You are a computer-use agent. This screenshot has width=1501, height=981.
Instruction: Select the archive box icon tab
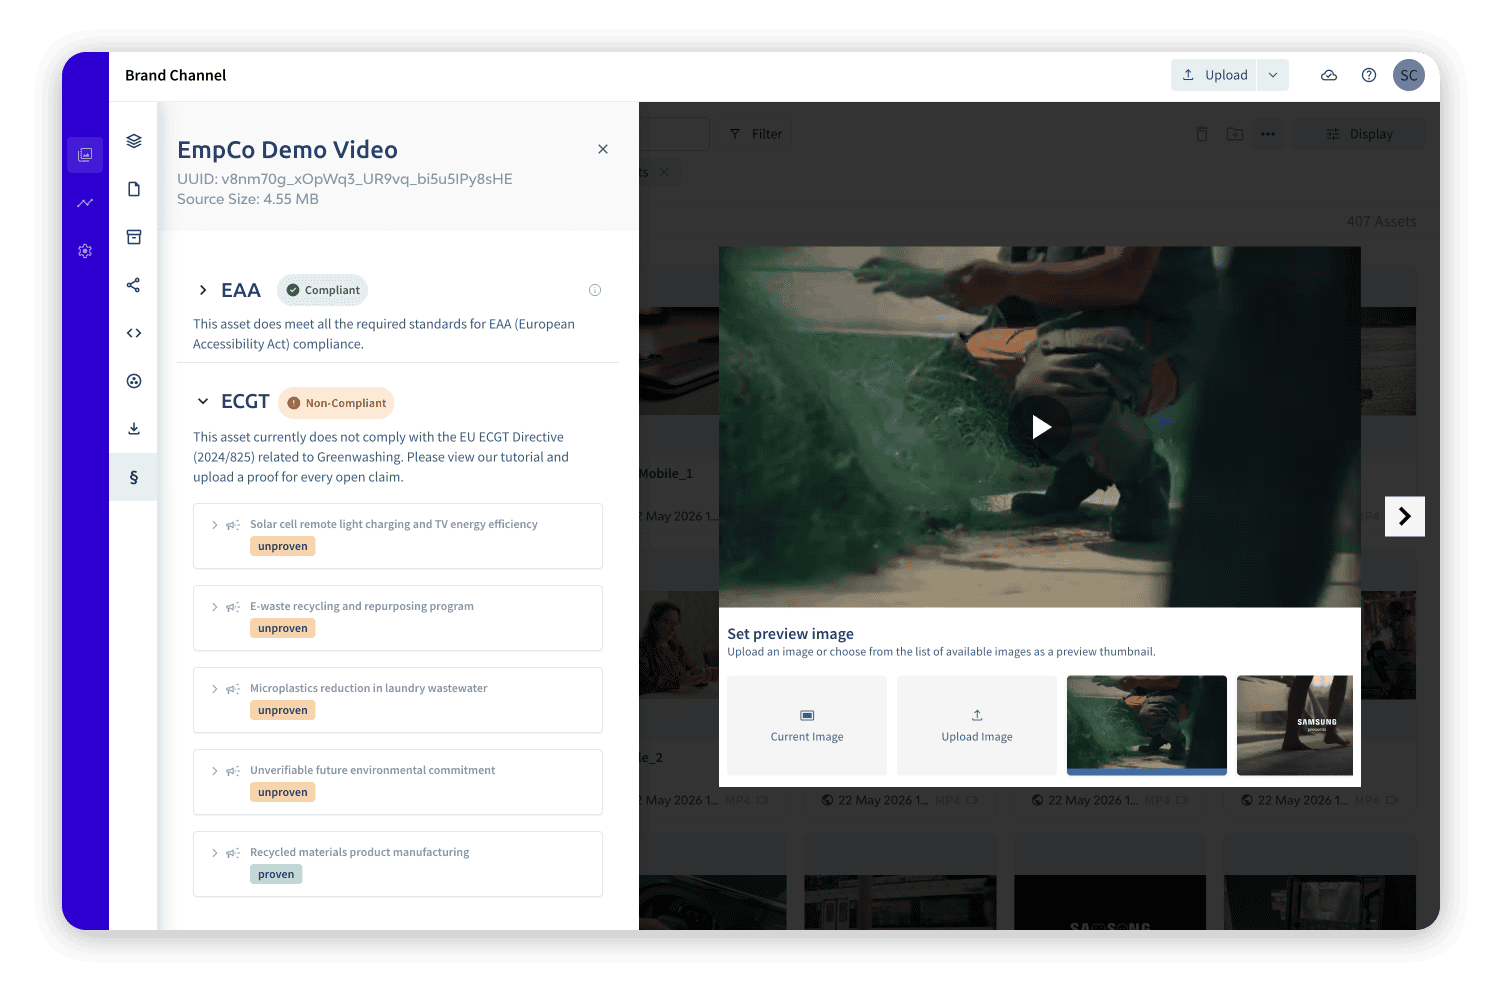tap(134, 237)
